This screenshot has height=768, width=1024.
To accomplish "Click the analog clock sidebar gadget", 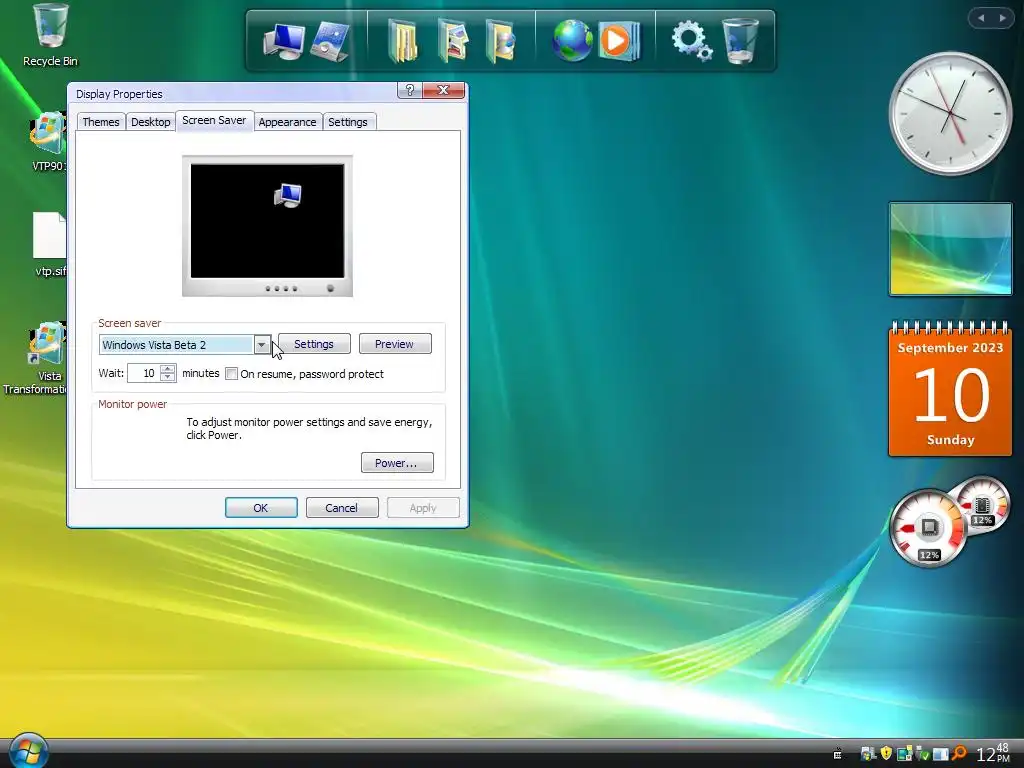I will [950, 114].
